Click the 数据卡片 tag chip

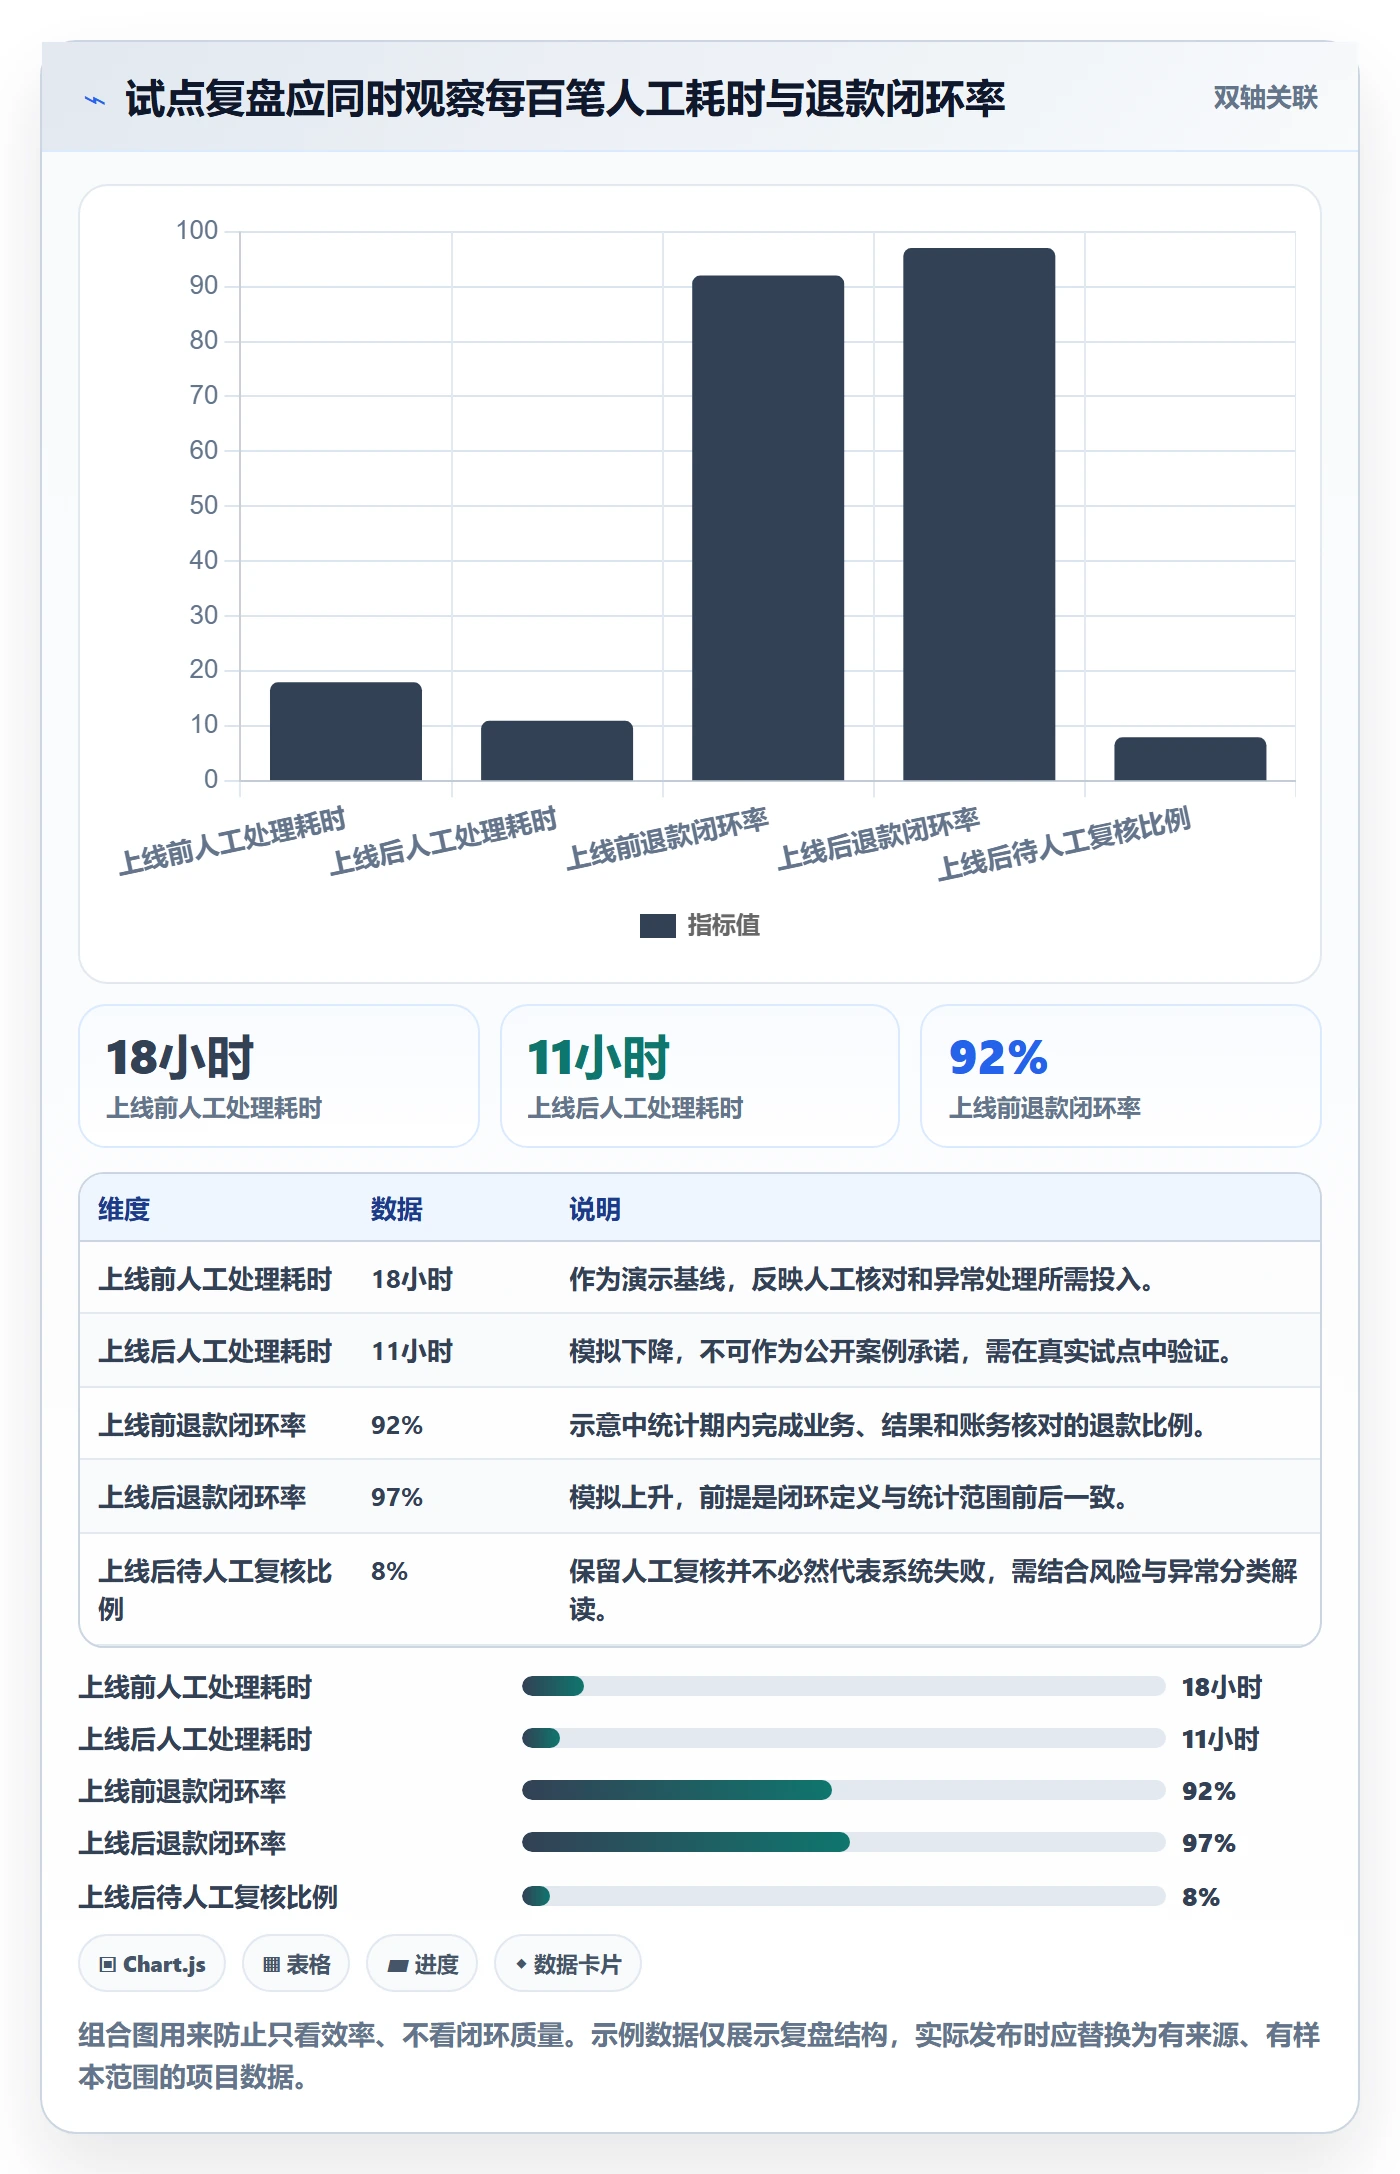568,1964
